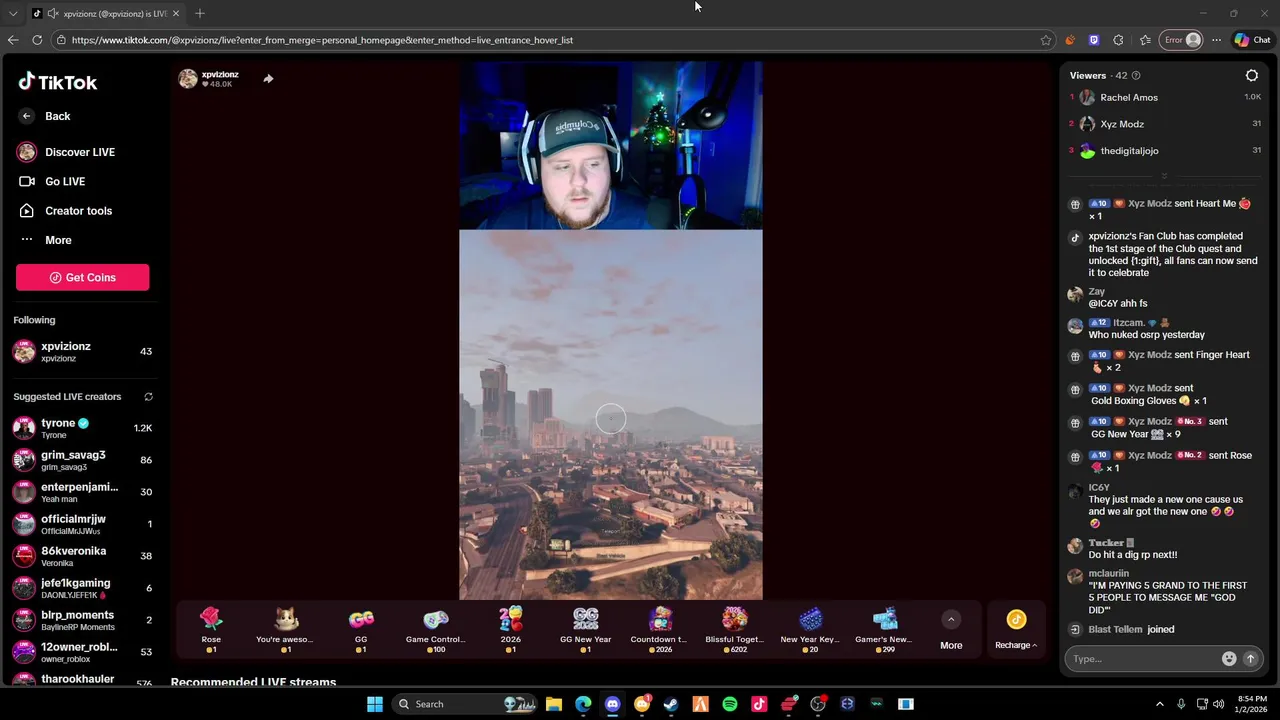Select the xpvizionz LIVE browser tab
Viewport: 1280px width, 720px height.
click(x=107, y=13)
